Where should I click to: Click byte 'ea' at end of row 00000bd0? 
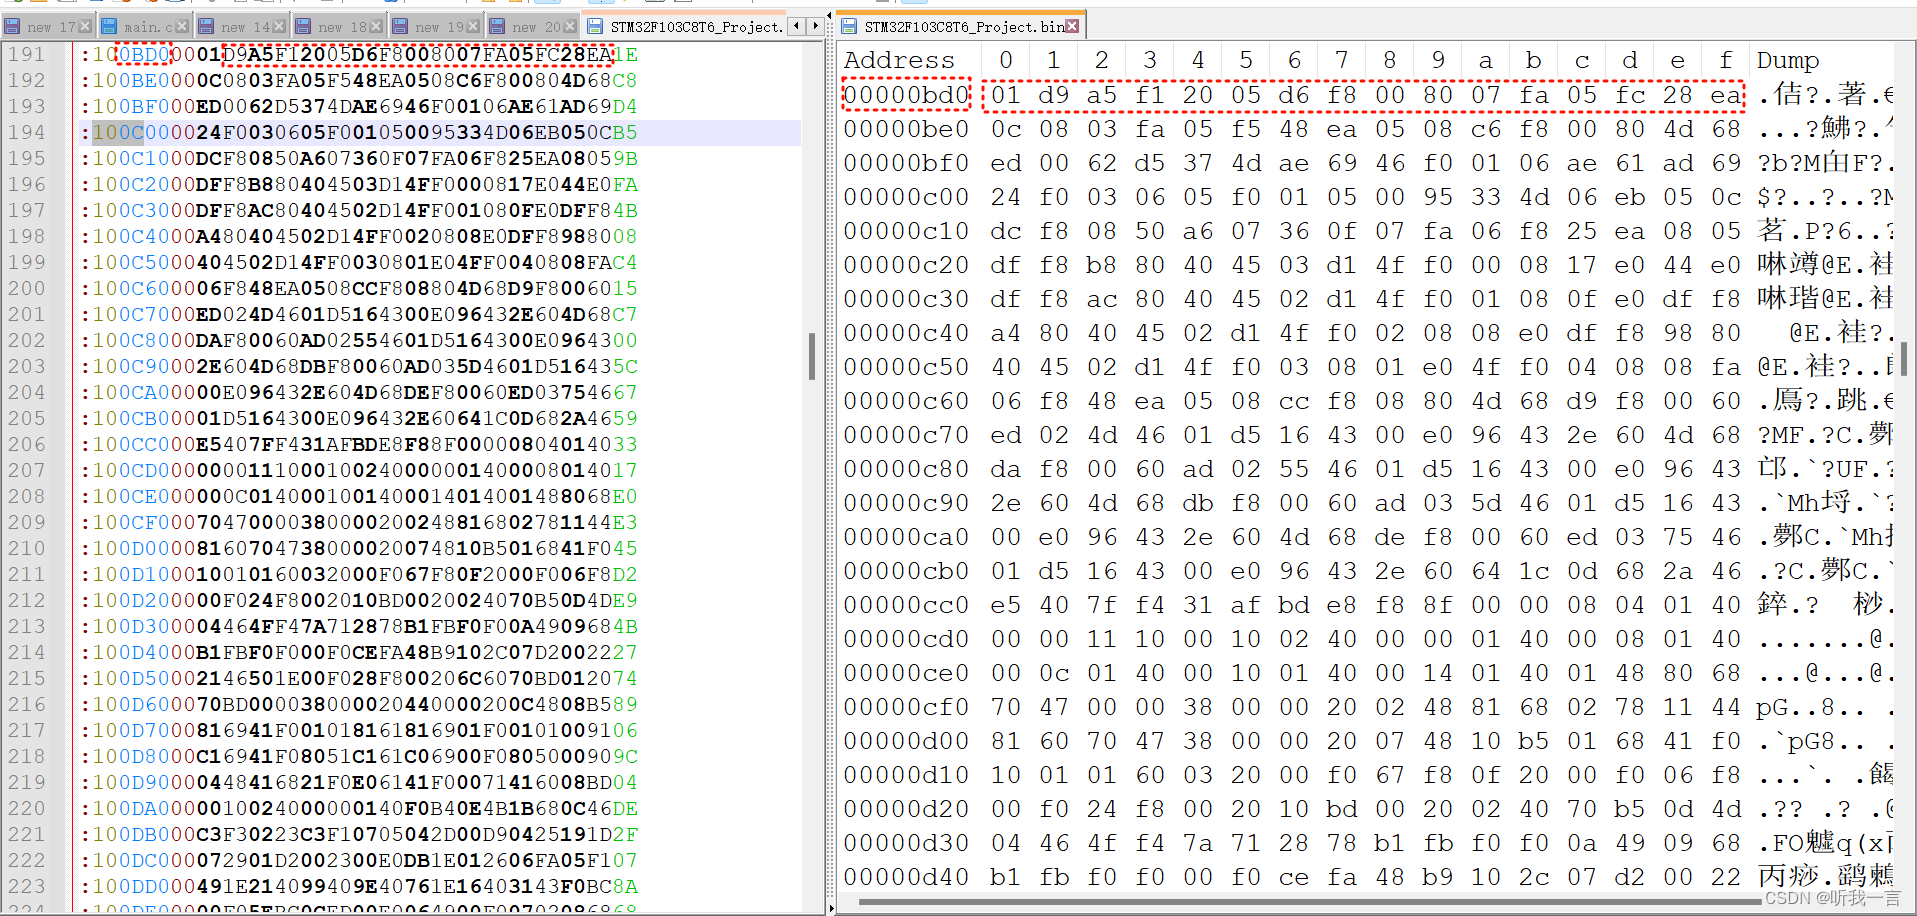click(x=1726, y=95)
